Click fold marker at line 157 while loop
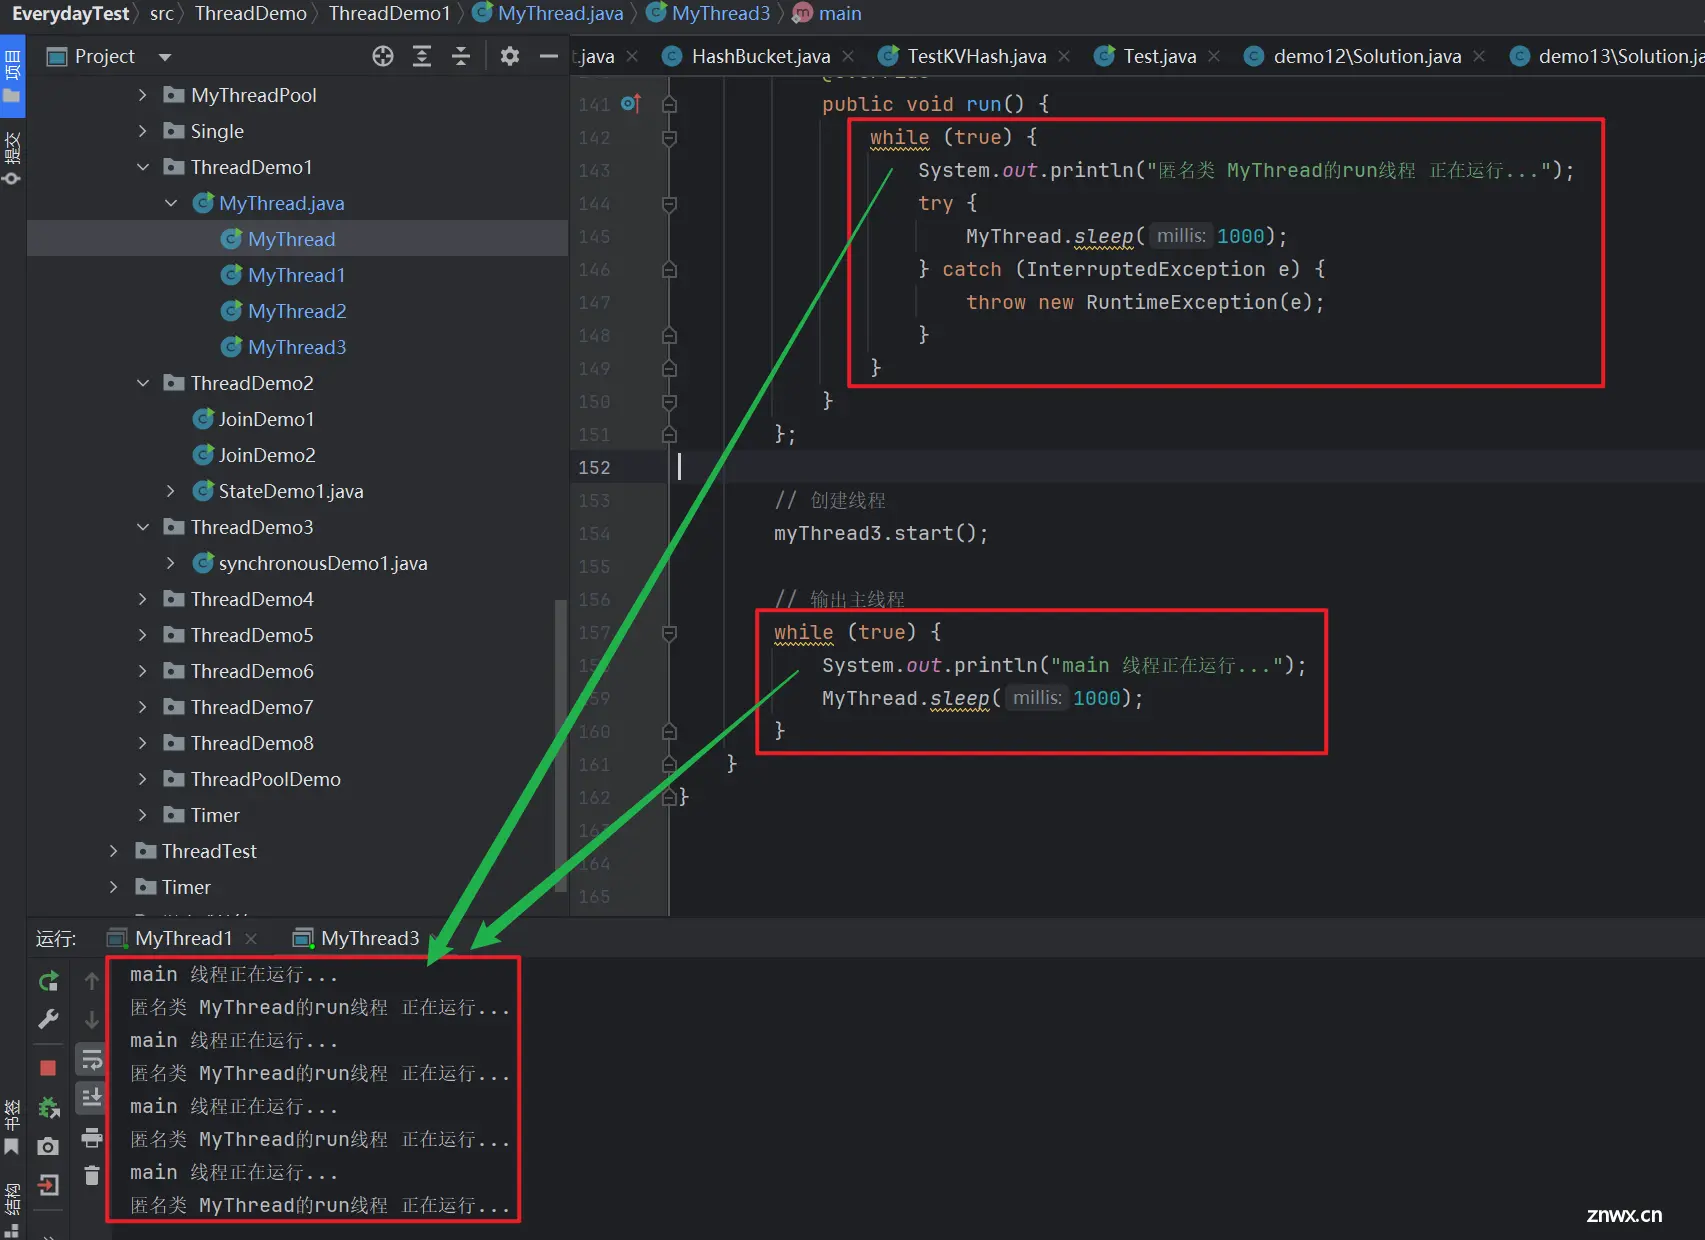 pos(670,633)
